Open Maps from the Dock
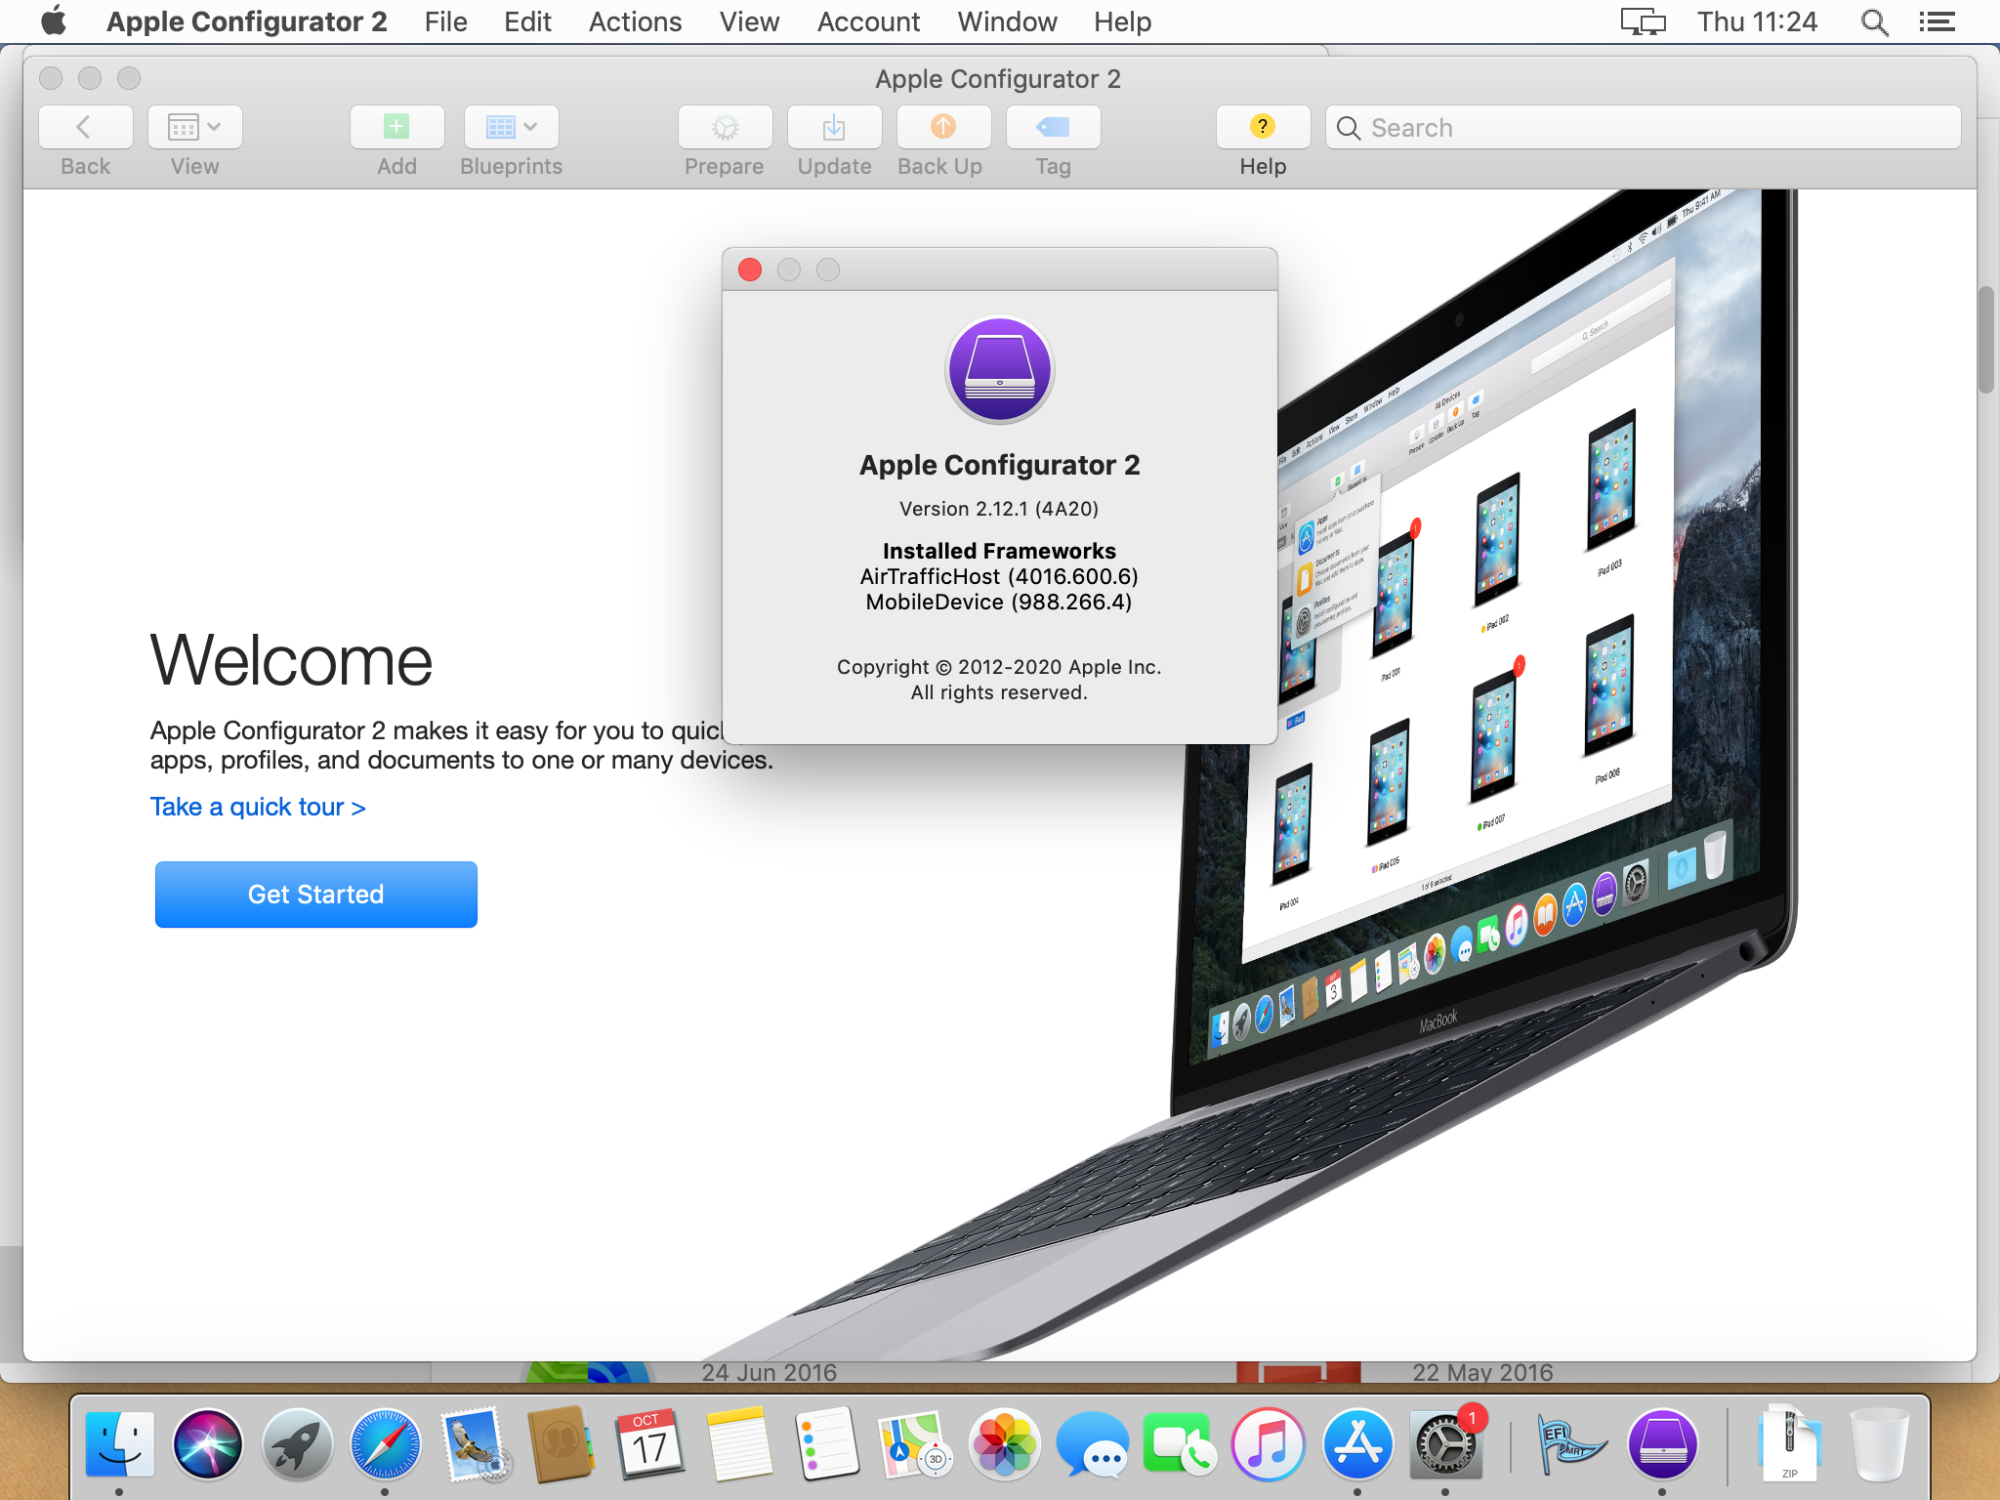Image resolution: width=2000 pixels, height=1500 pixels. [x=915, y=1444]
